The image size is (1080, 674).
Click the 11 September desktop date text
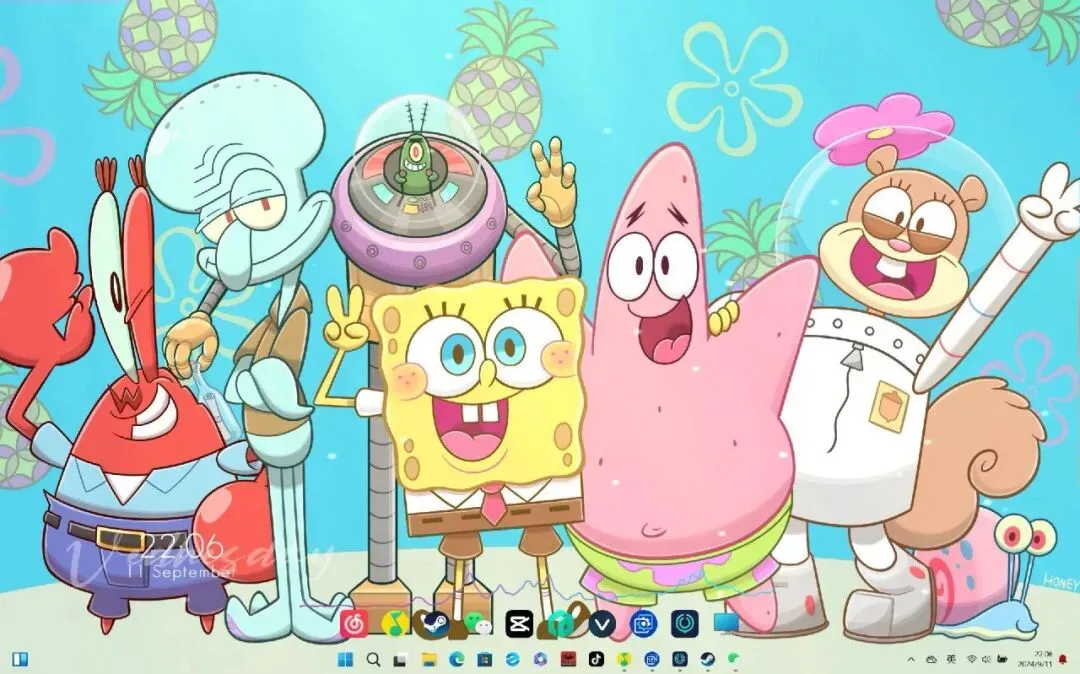[182, 571]
